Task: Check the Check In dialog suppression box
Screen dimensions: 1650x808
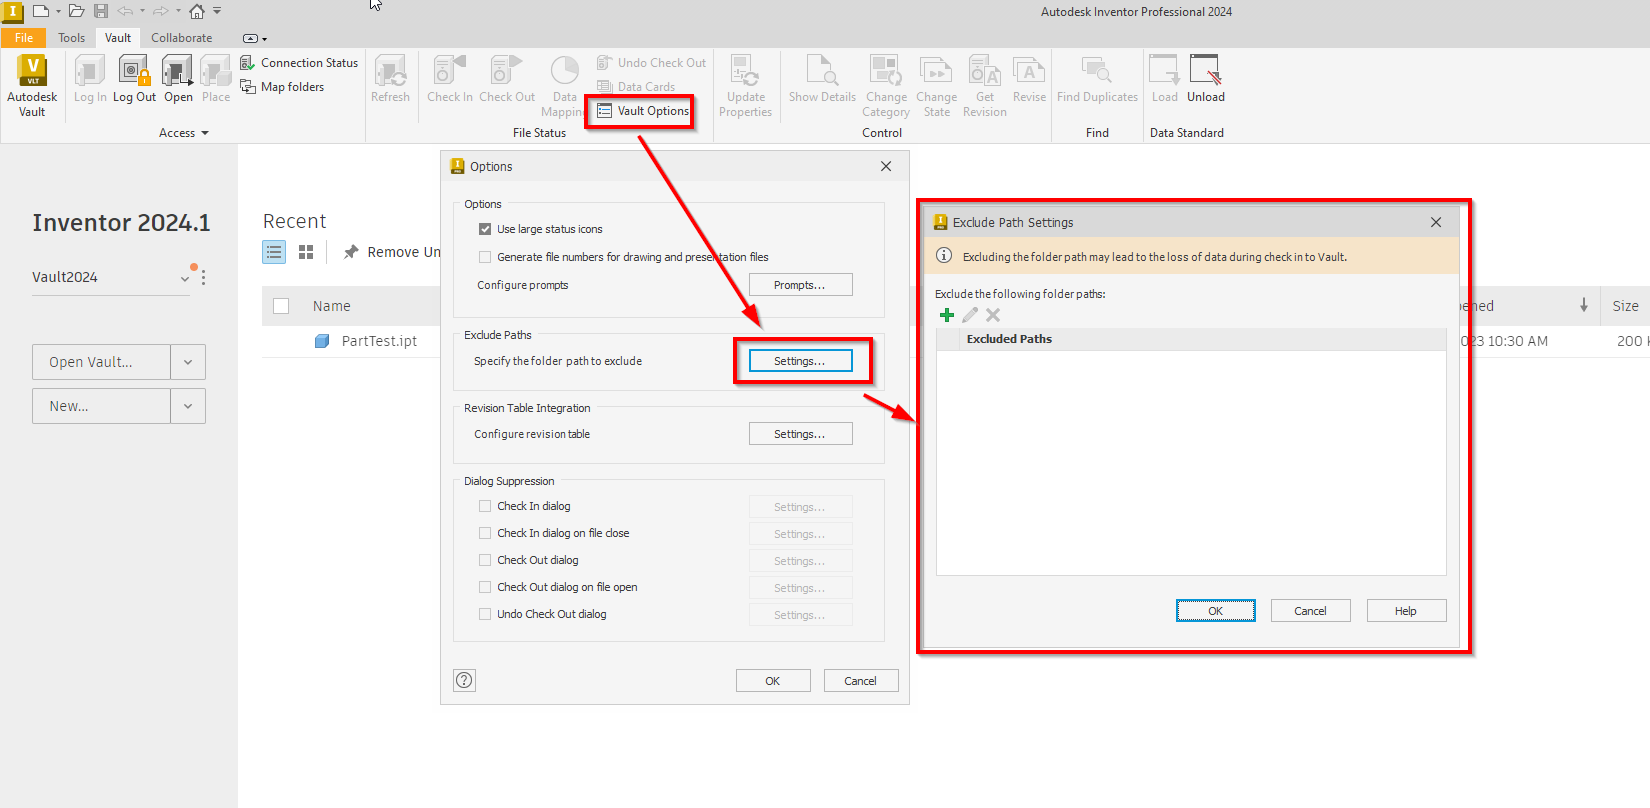Action: point(485,506)
